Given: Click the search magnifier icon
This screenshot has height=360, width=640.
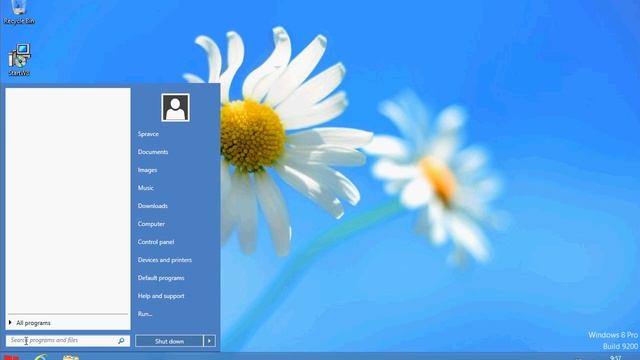Looking at the screenshot, I should (121, 340).
